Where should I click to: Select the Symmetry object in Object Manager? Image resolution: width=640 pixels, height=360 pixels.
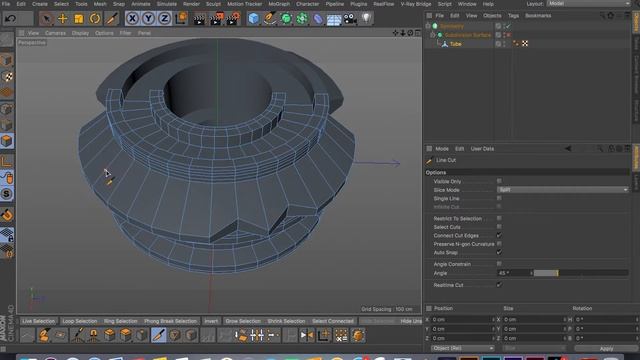pyautogui.click(x=451, y=26)
